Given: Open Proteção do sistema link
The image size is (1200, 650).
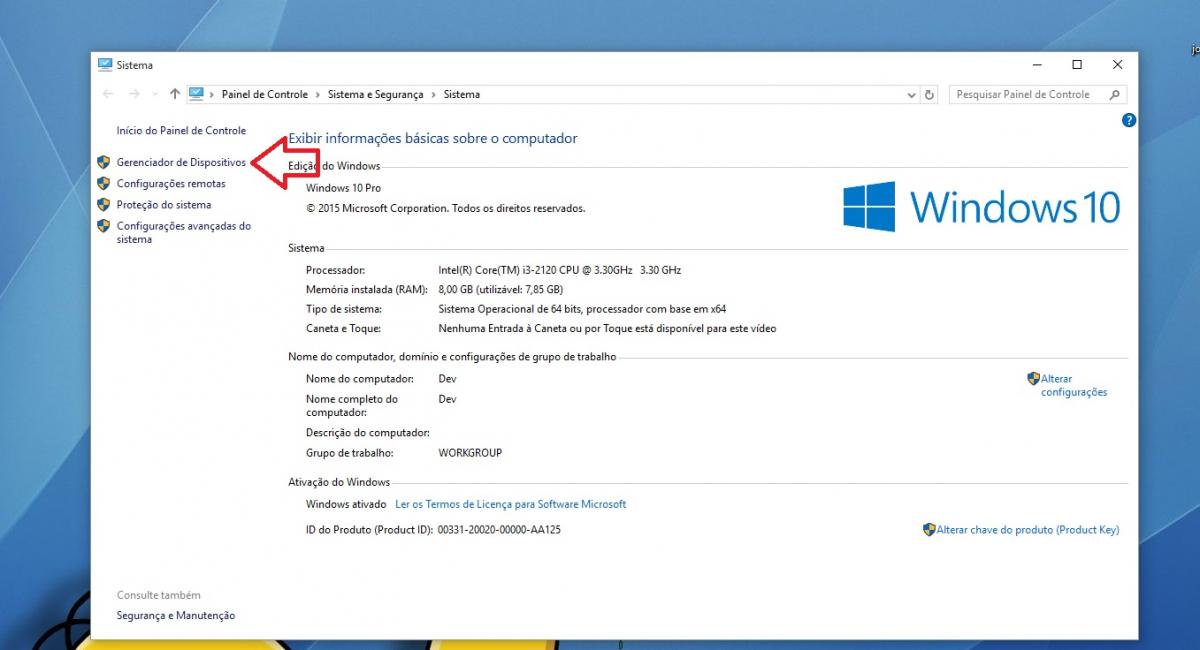Looking at the screenshot, I should tap(164, 205).
